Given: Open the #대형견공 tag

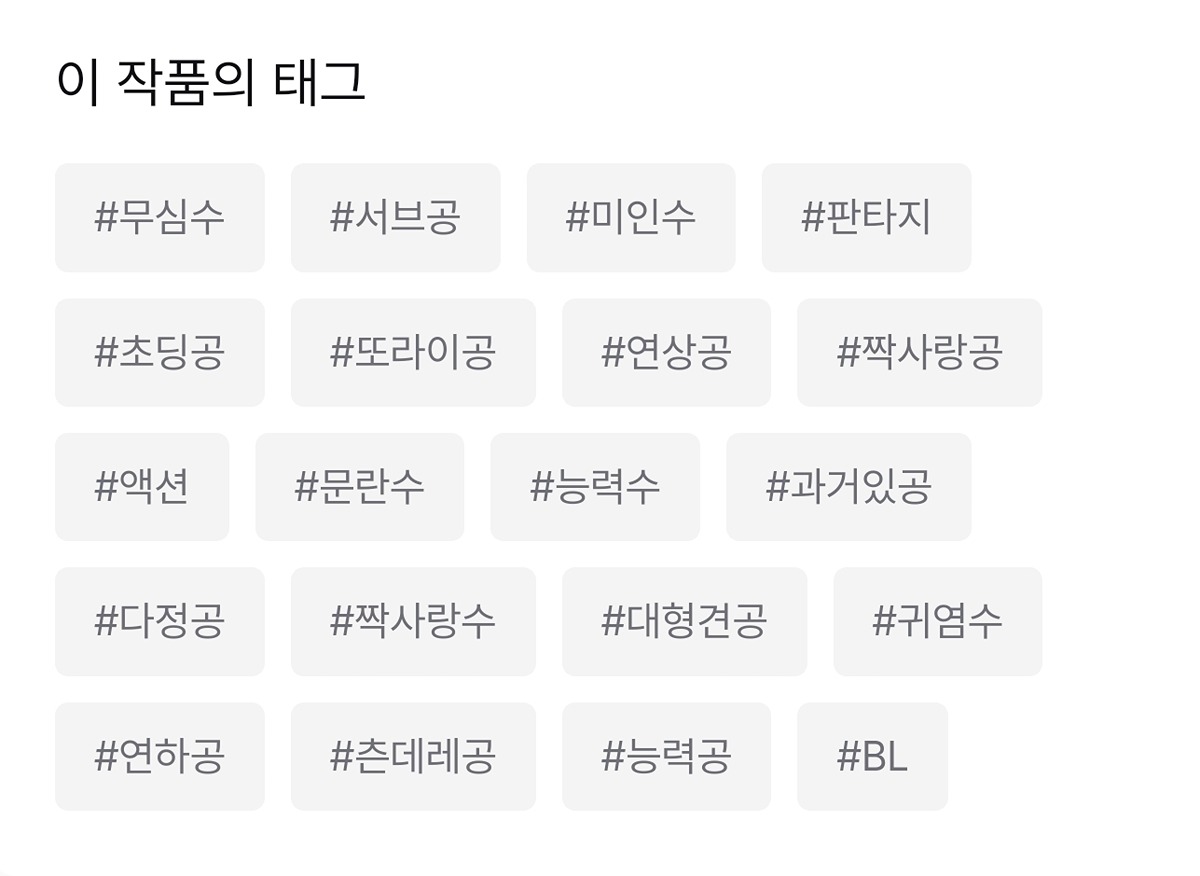Looking at the screenshot, I should point(684,621).
